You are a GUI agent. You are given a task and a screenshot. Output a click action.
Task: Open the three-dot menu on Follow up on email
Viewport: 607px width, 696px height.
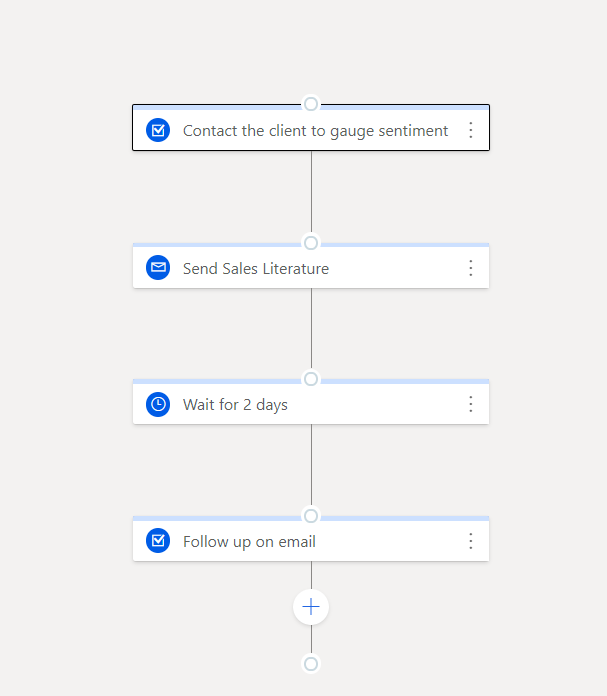tap(471, 541)
